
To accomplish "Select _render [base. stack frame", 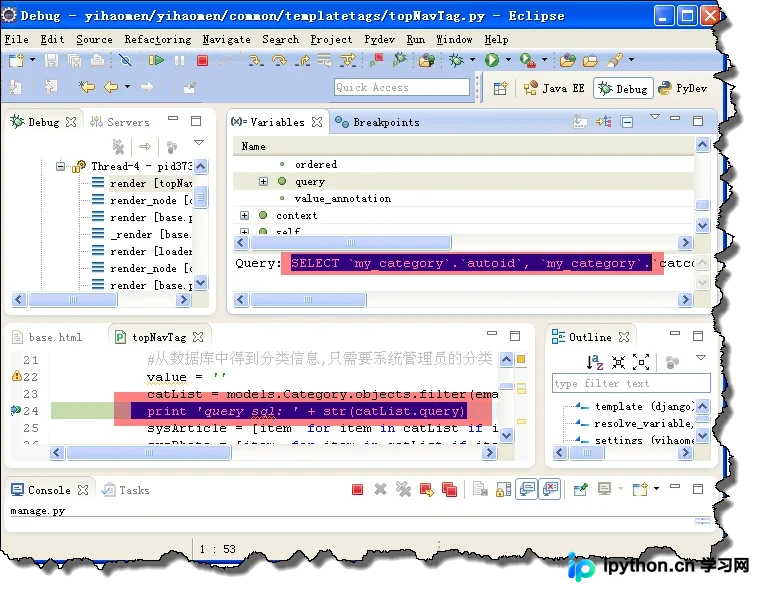I will coord(143,234).
